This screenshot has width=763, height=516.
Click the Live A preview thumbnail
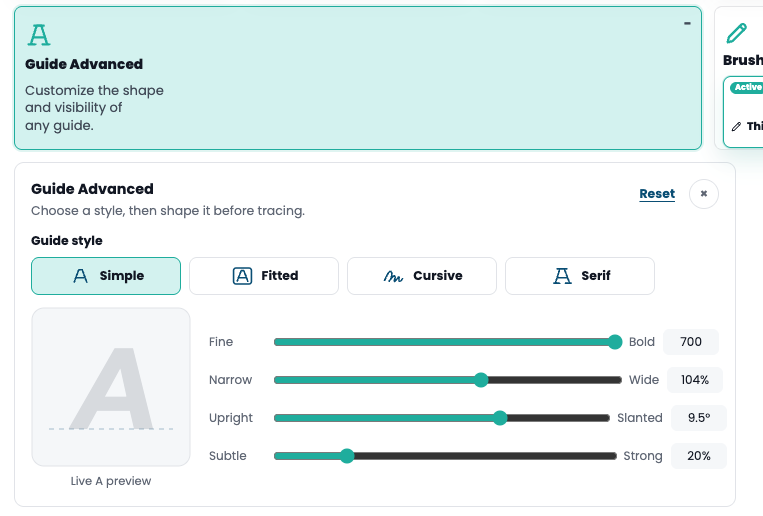(x=111, y=387)
